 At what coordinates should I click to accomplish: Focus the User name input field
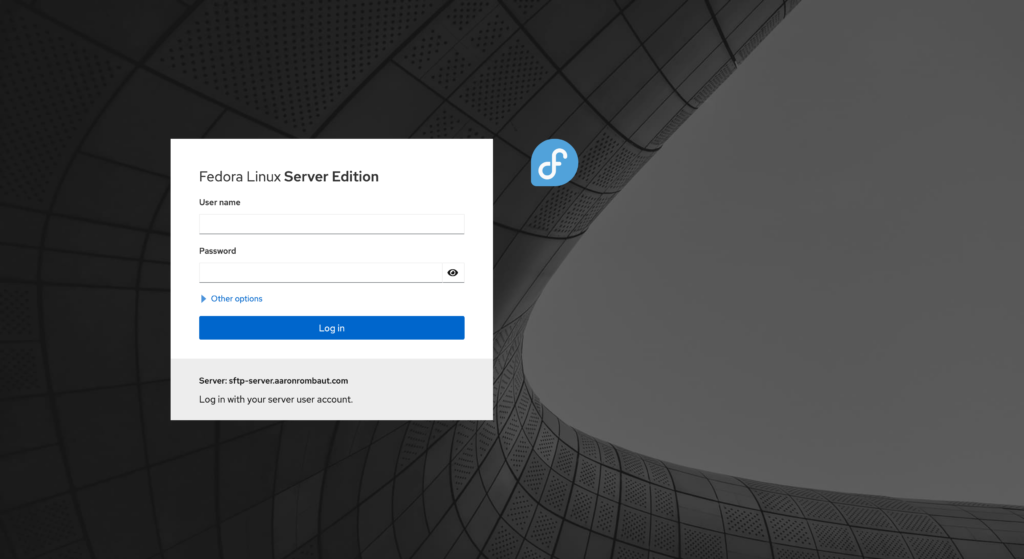click(331, 224)
